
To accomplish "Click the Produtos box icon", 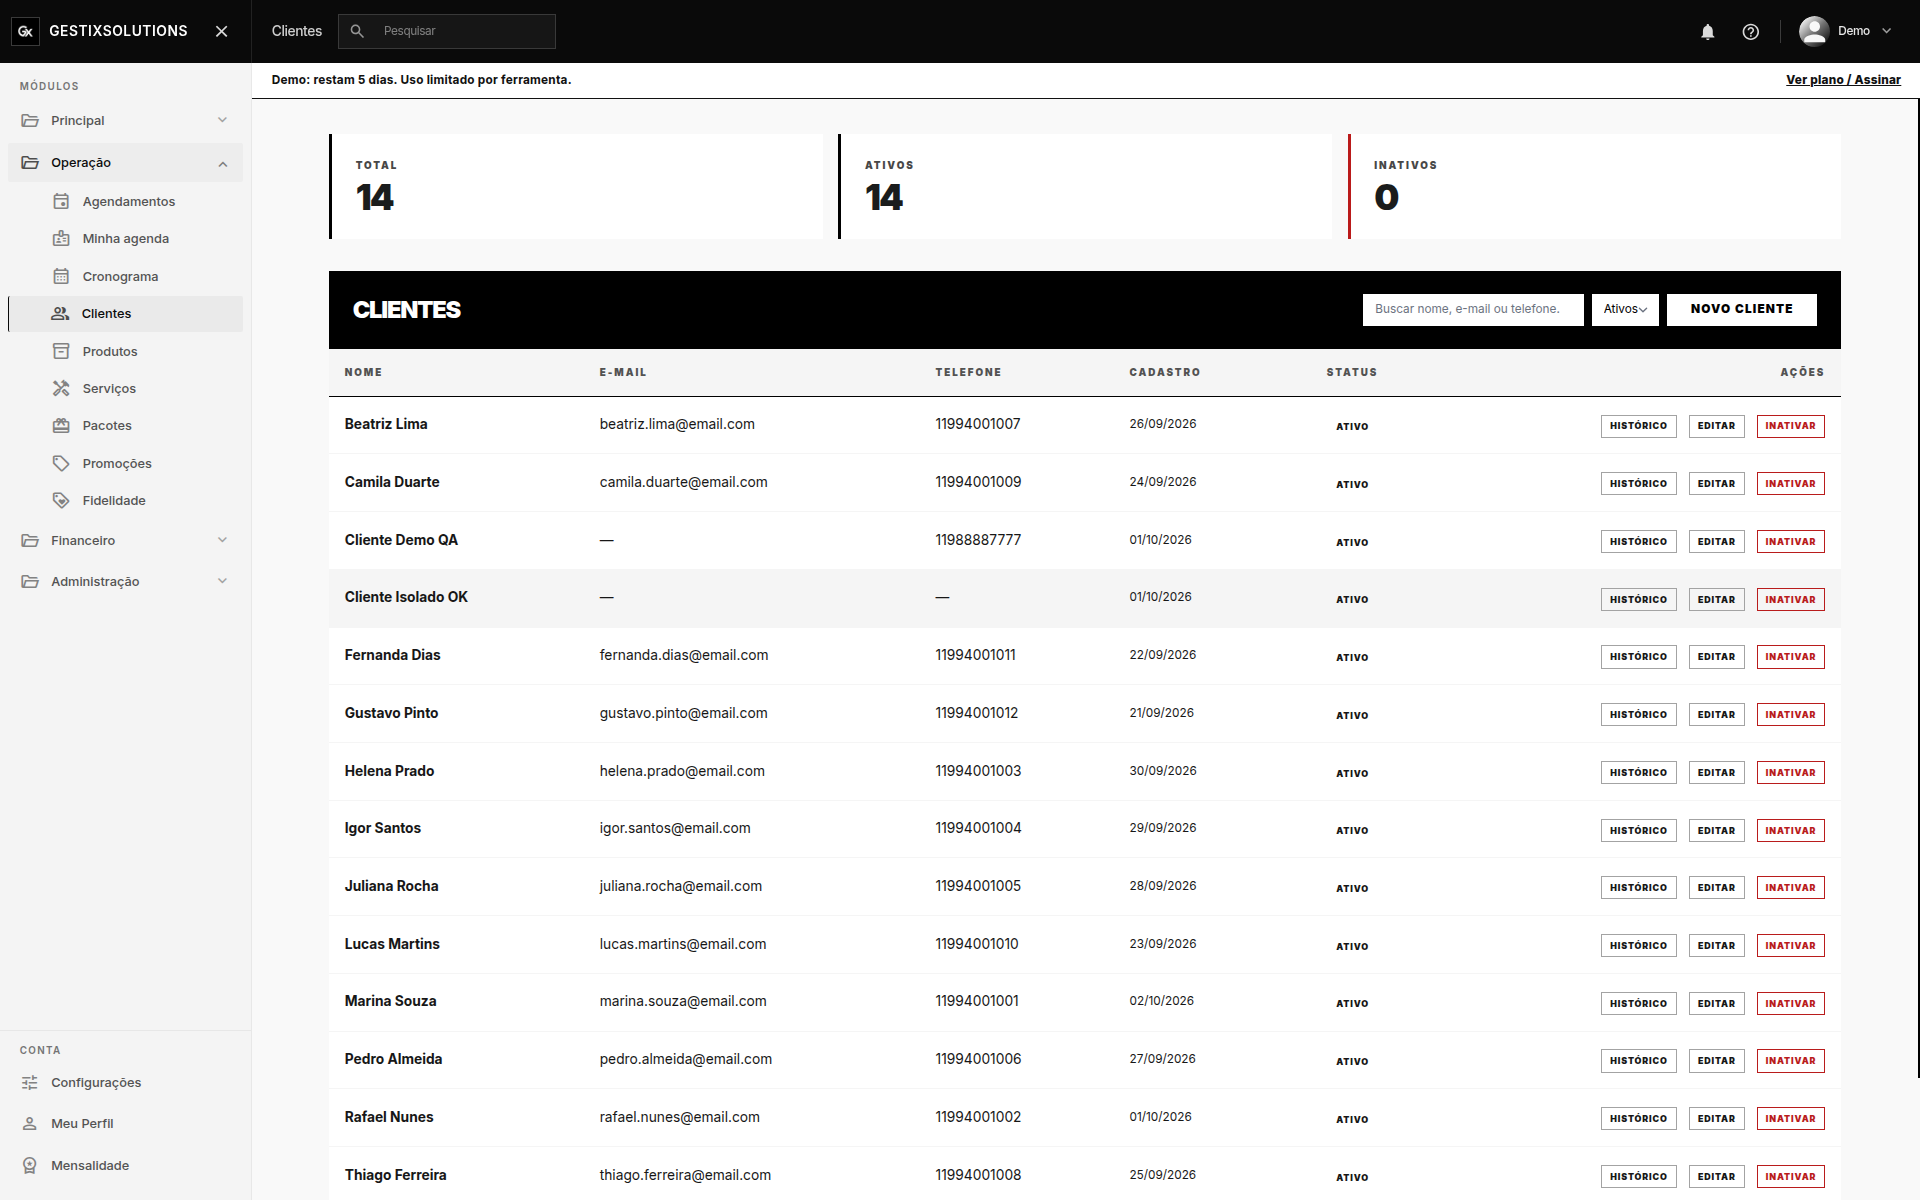I will [61, 351].
